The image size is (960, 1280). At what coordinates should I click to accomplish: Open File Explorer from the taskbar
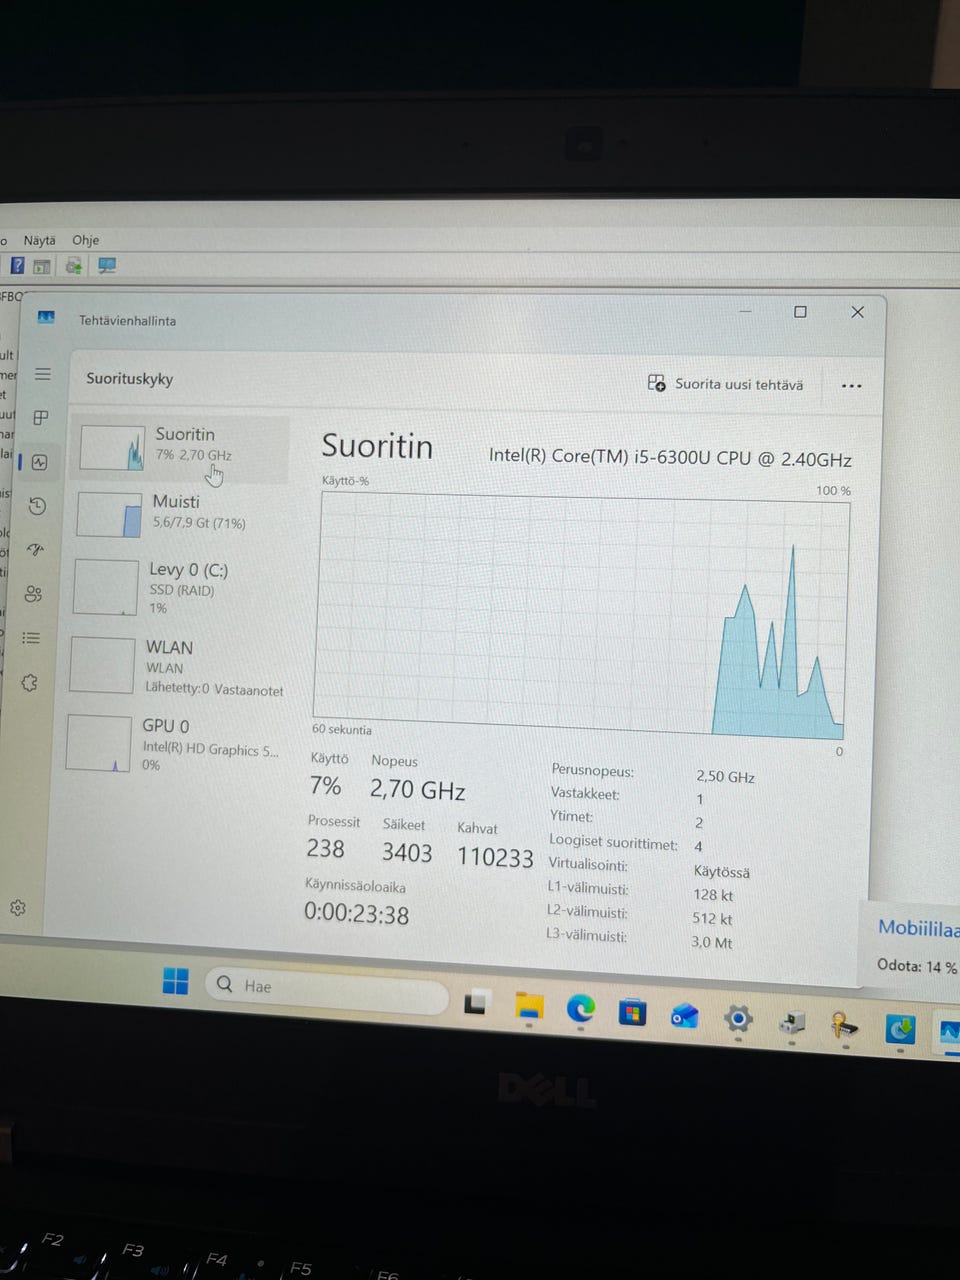tap(528, 1007)
